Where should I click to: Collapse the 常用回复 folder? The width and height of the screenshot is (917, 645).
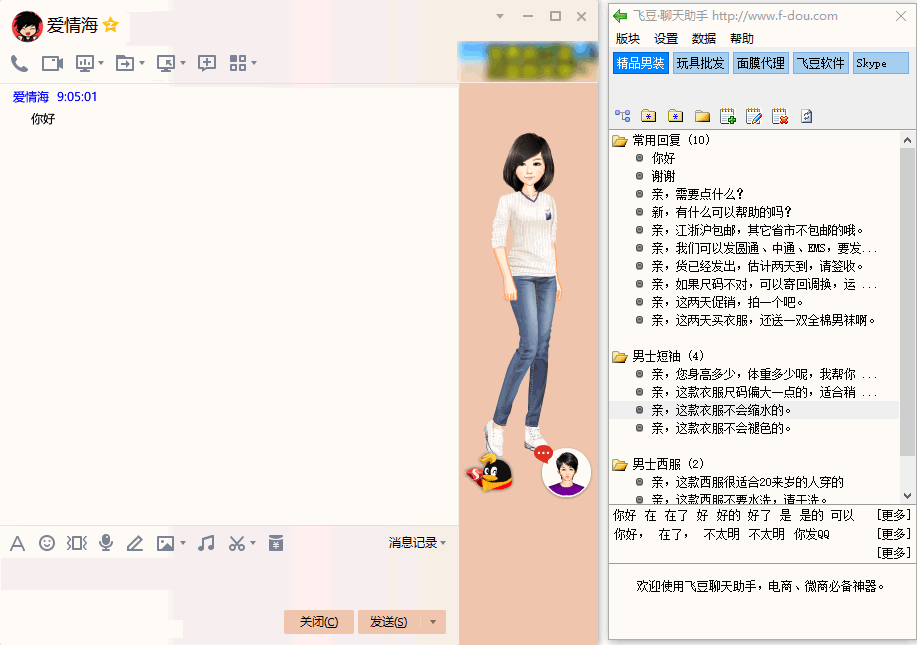coord(620,141)
